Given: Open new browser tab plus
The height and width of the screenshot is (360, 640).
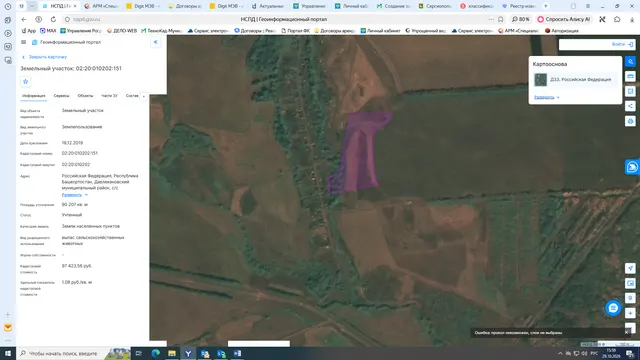Looking at the screenshot, I should (546, 6).
